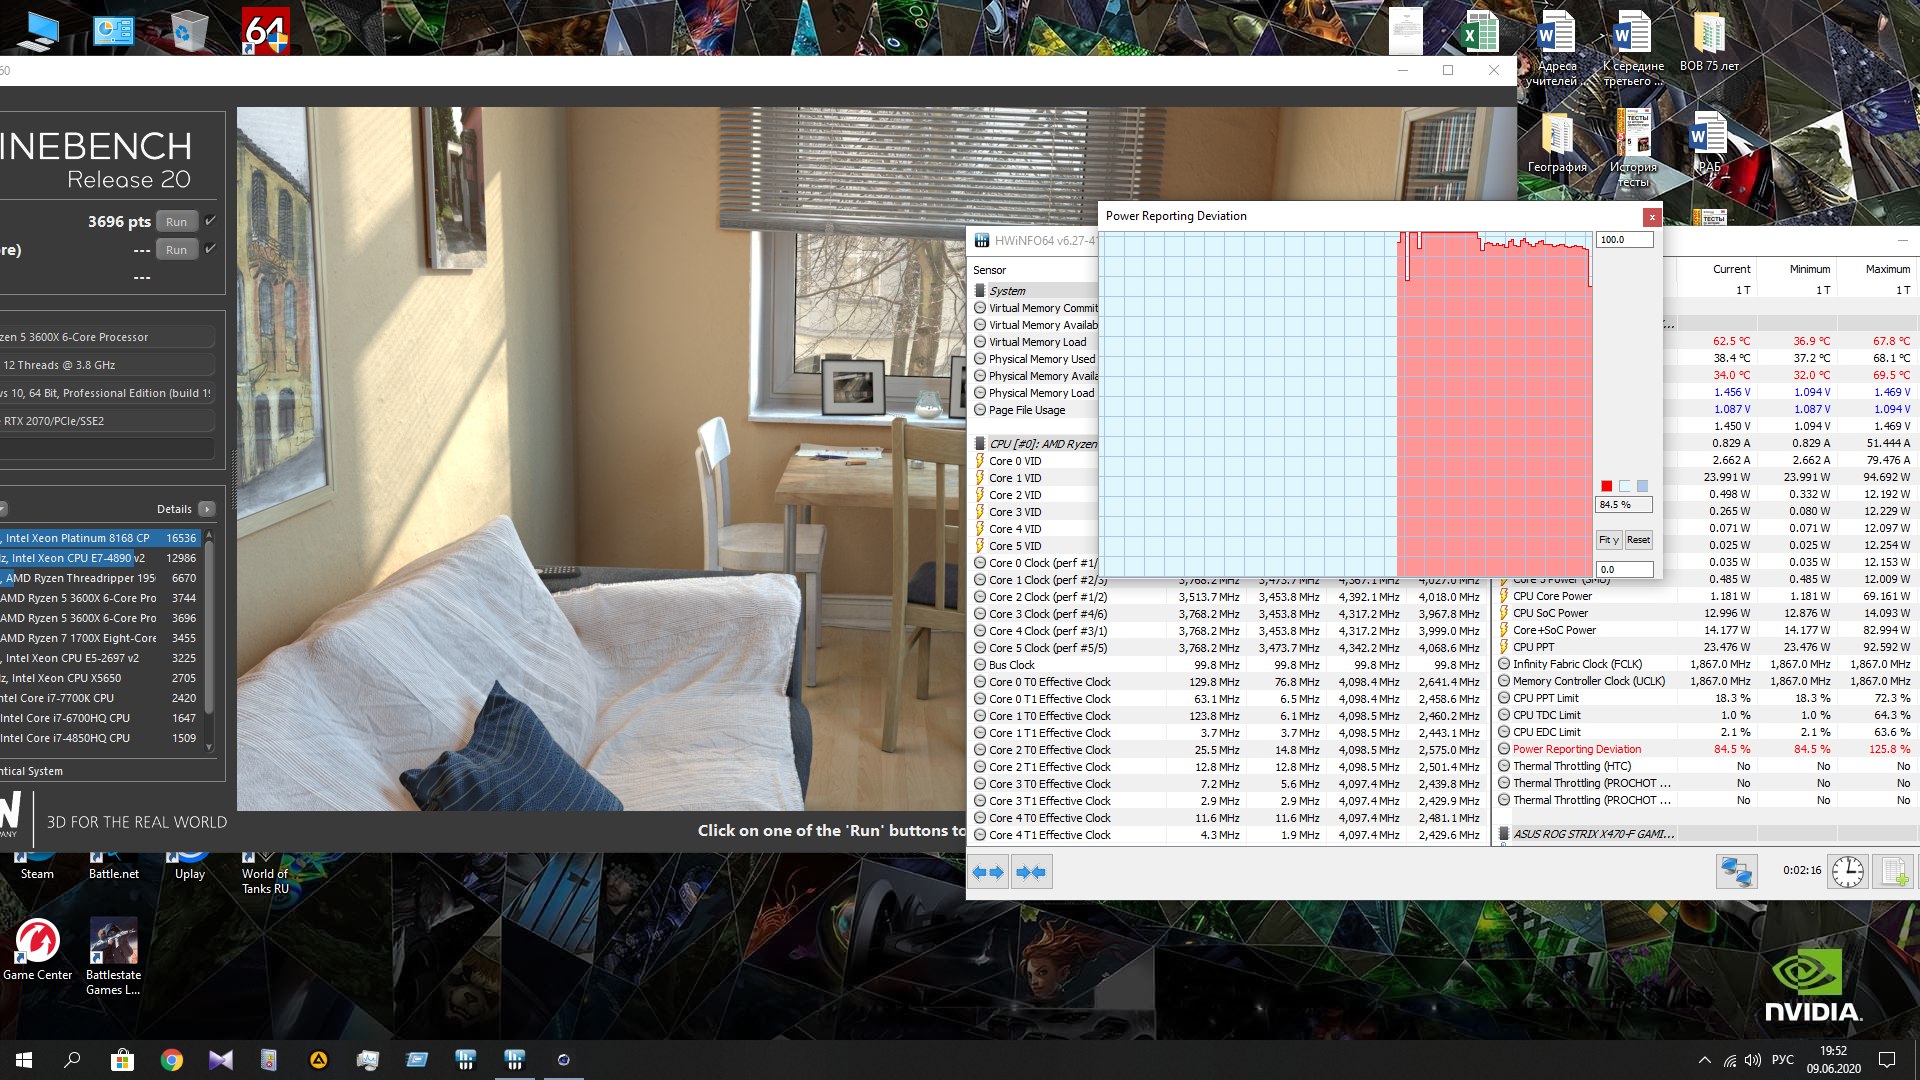Open HWiNFO network remote monitoring icon
The image size is (1920, 1080).
[x=1736, y=872]
